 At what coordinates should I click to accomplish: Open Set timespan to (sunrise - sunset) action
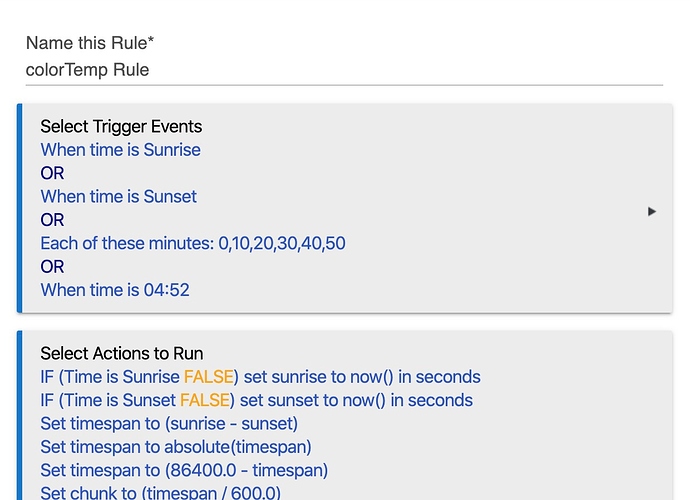point(169,424)
